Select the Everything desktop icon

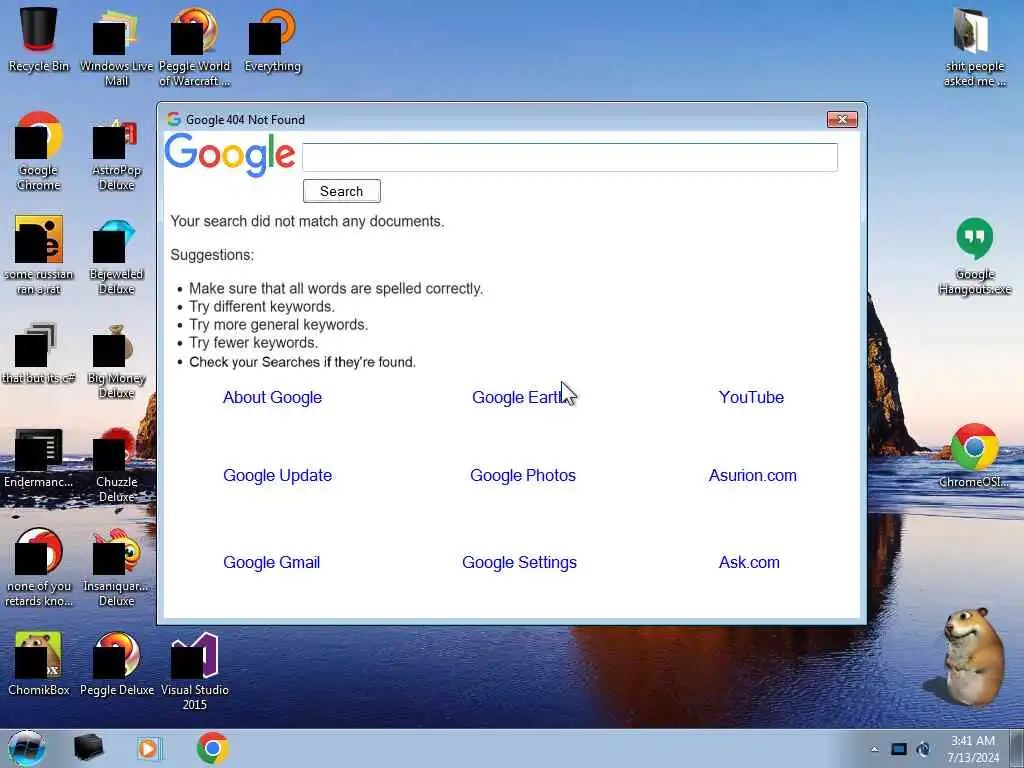coord(272,39)
